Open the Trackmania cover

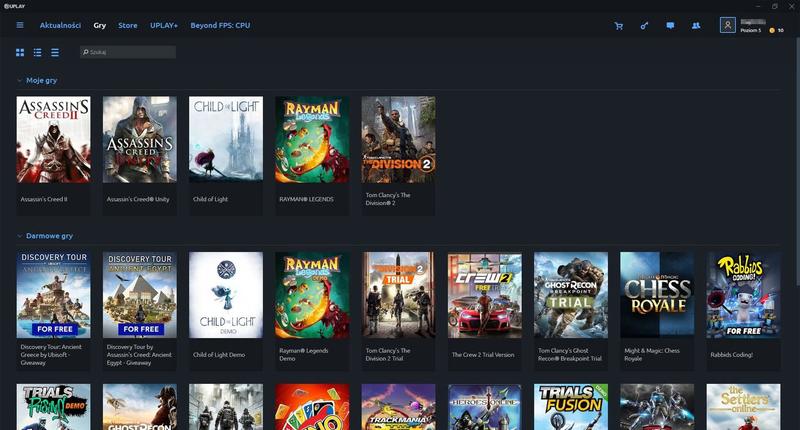(x=398, y=407)
